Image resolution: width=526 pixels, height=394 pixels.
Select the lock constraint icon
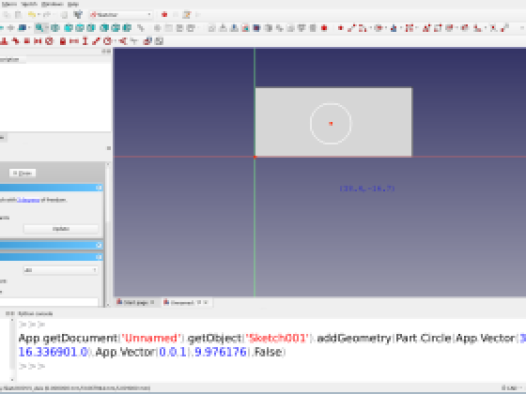pyautogui.click(x=62, y=41)
